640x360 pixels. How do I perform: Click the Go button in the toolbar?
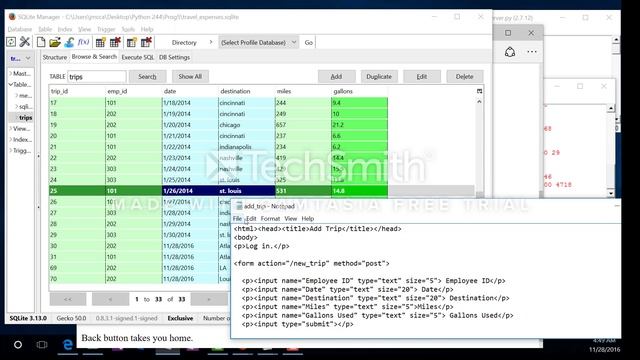pos(309,42)
